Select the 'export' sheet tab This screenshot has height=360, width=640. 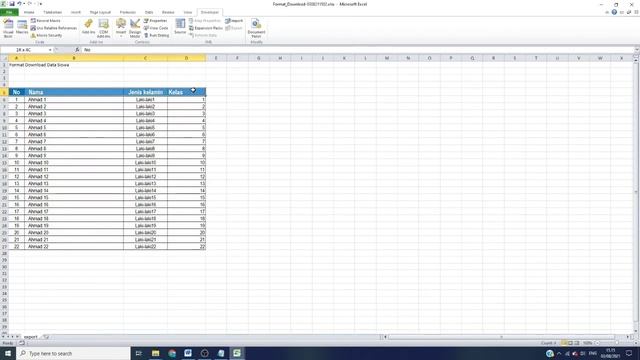(31, 337)
